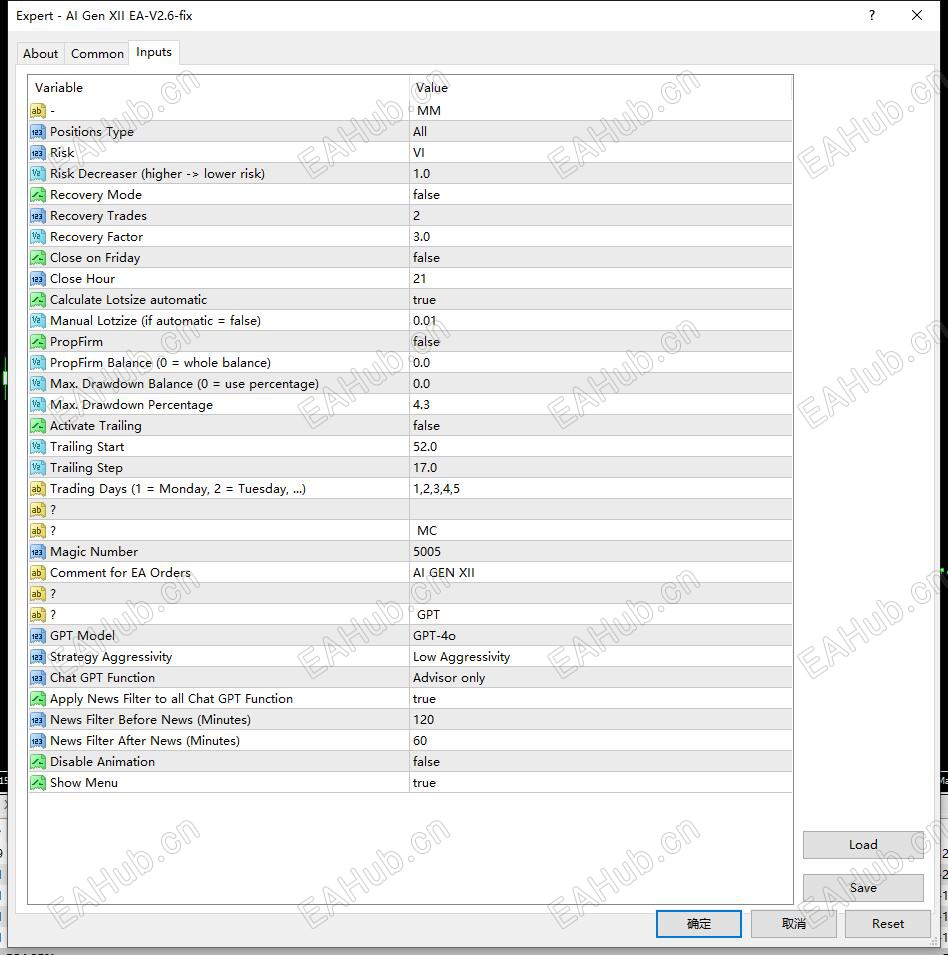Edit Recovery Factor value 3.0
Viewport: 948px width, 955px height.
coord(601,237)
